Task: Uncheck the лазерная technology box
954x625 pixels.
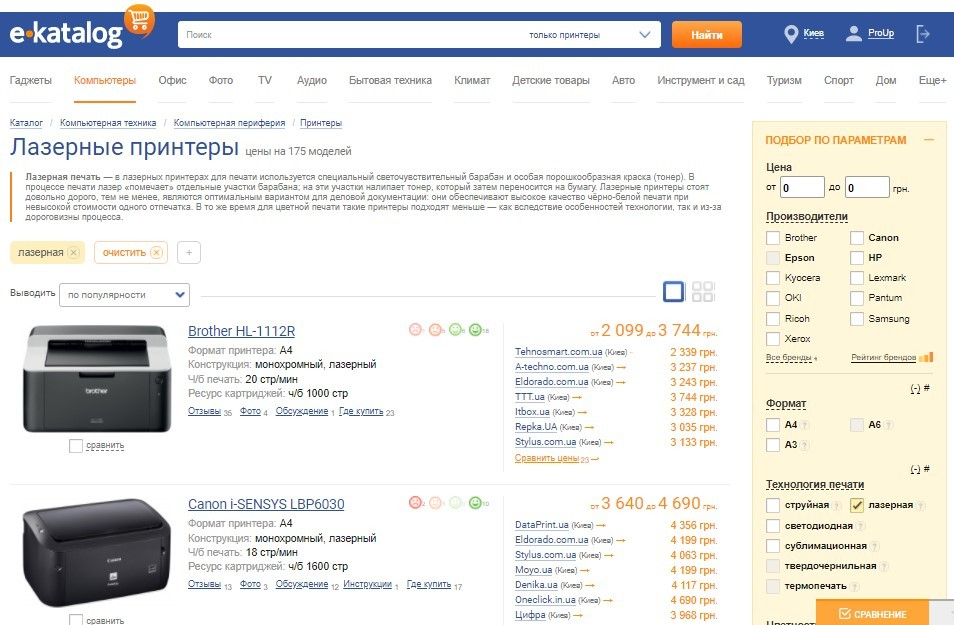Action: point(857,505)
